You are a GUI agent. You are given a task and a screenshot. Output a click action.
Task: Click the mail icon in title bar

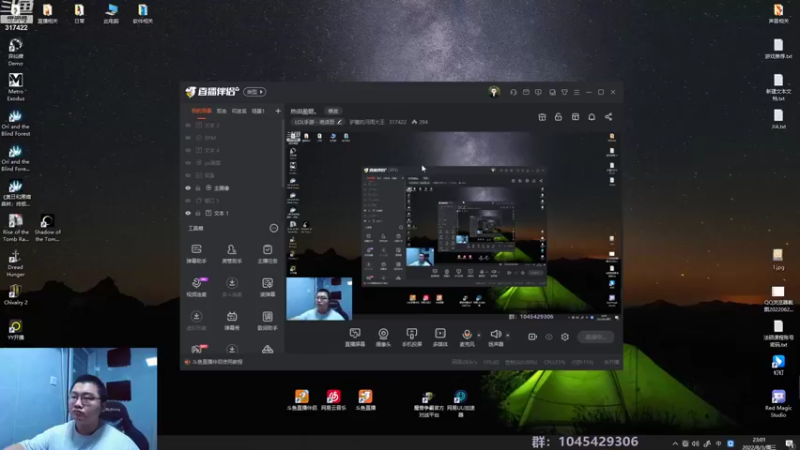(526, 92)
